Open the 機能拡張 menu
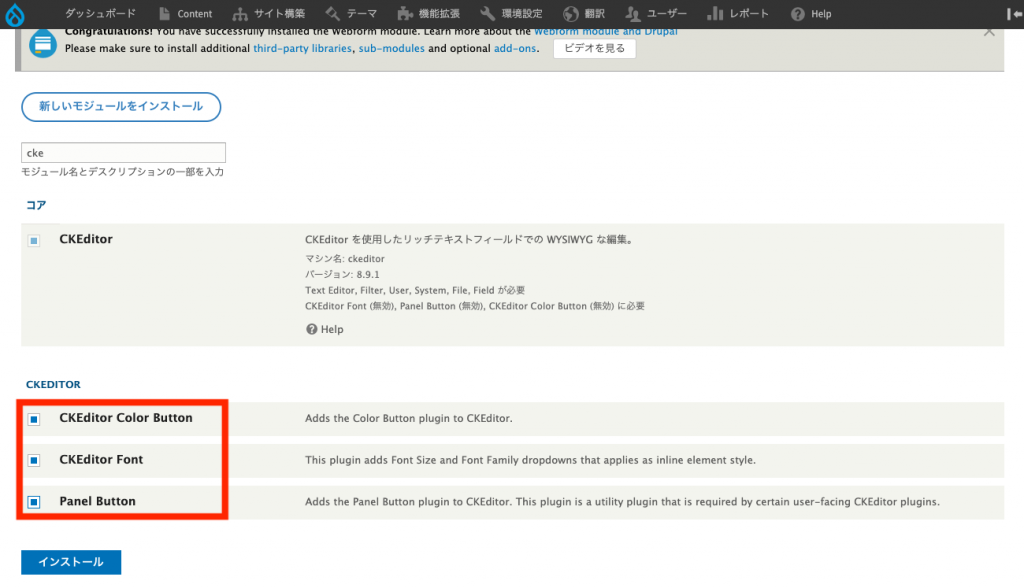The height and width of the screenshot is (588, 1024). [439, 14]
